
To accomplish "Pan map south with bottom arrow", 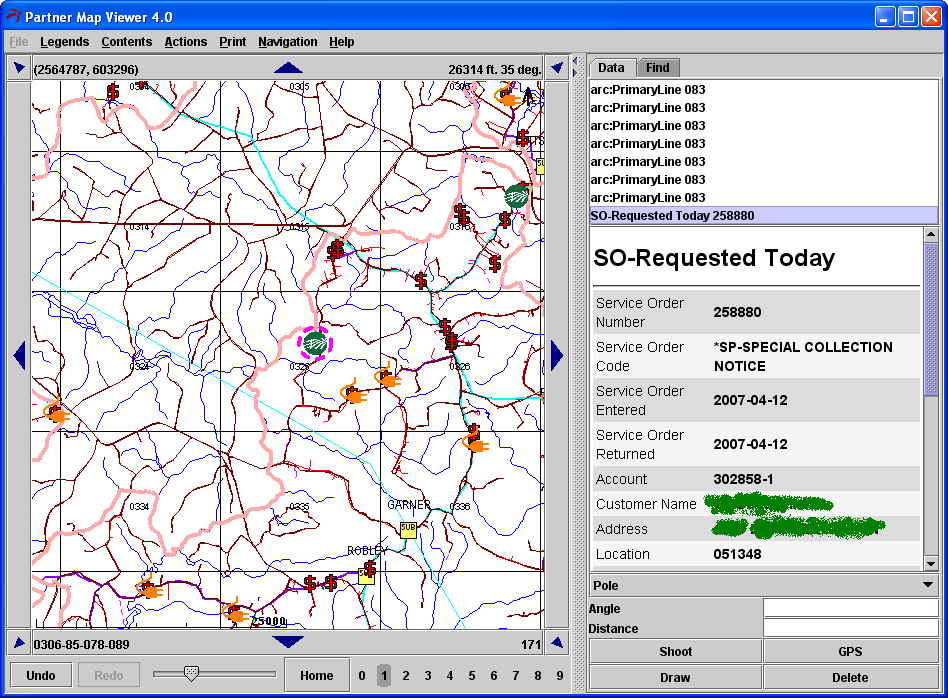I will pos(288,642).
